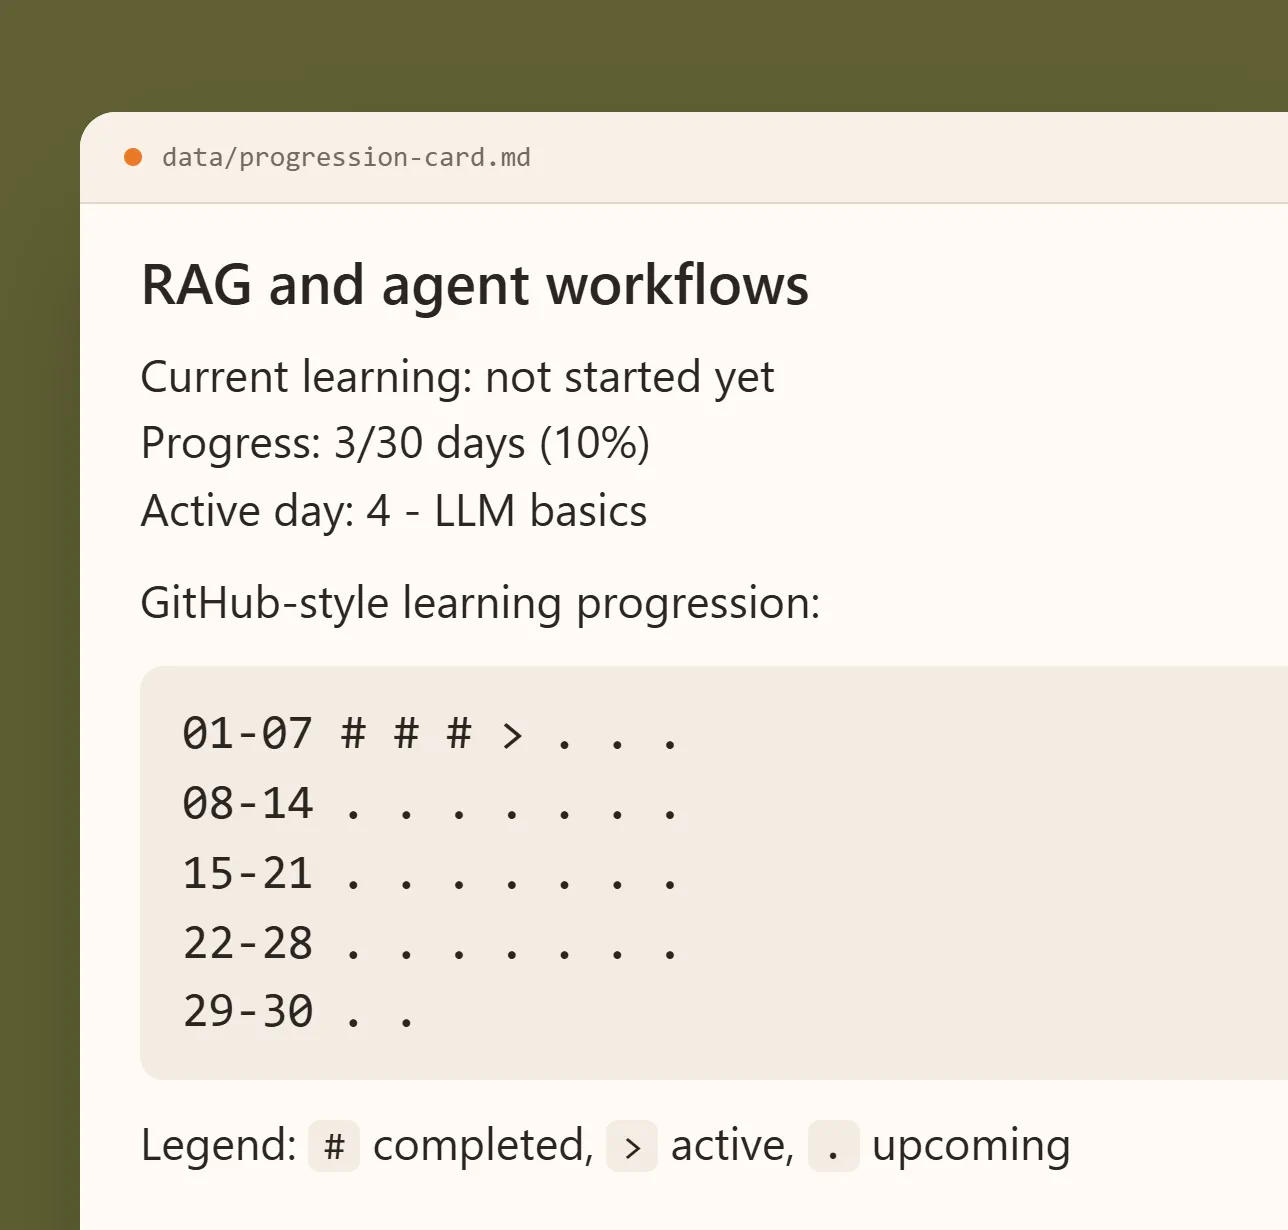The image size is (1288, 1230).
Task: Click the 29-30 row label
Action: pos(248,1012)
